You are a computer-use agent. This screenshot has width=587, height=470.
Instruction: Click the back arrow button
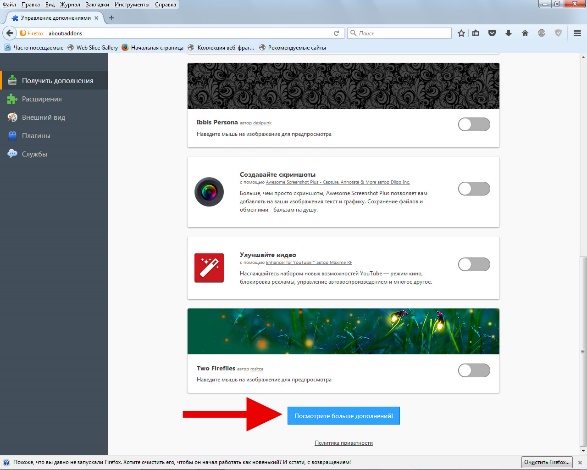click(x=9, y=33)
